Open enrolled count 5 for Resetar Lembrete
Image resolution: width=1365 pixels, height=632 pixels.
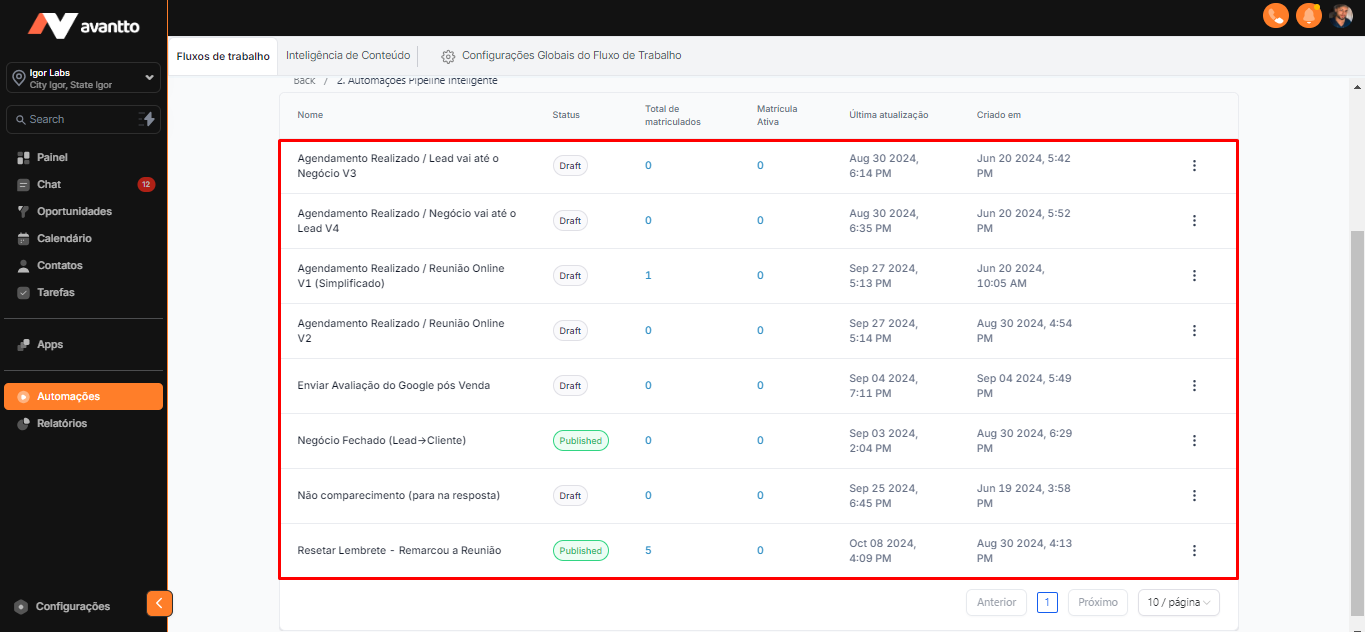pos(648,550)
